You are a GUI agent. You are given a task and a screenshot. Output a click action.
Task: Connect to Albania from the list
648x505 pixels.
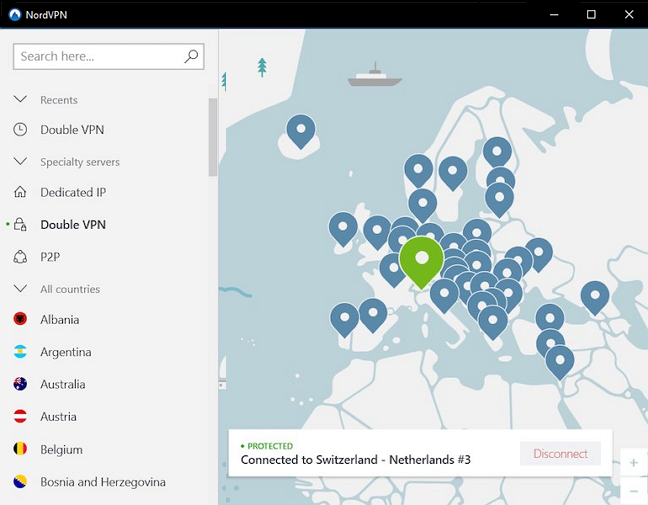tap(60, 319)
